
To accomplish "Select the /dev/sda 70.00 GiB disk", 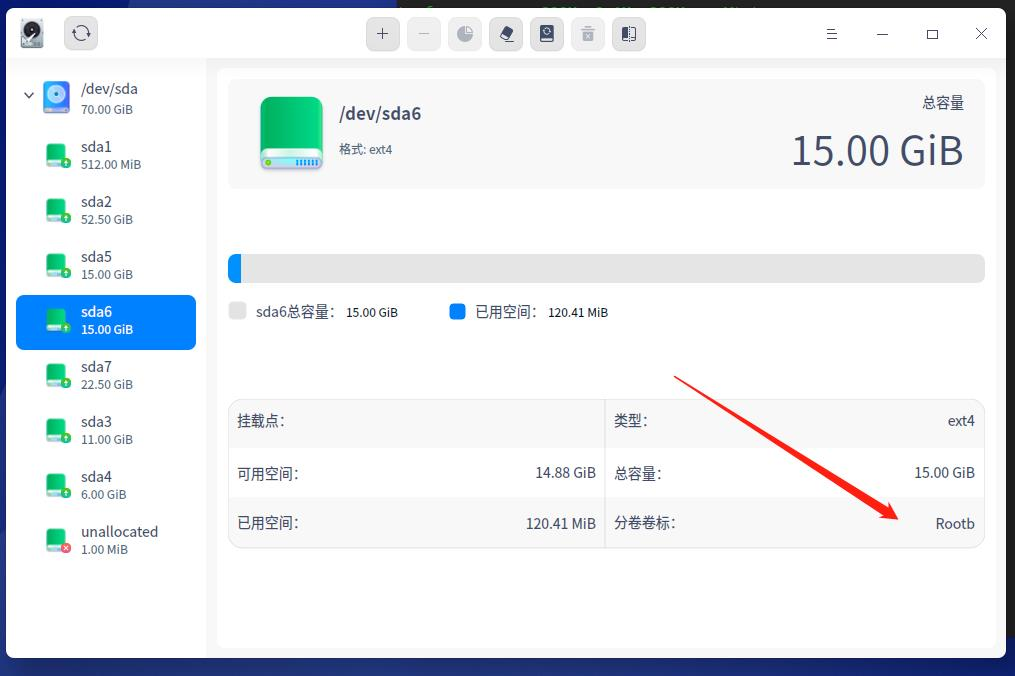I will [106, 98].
